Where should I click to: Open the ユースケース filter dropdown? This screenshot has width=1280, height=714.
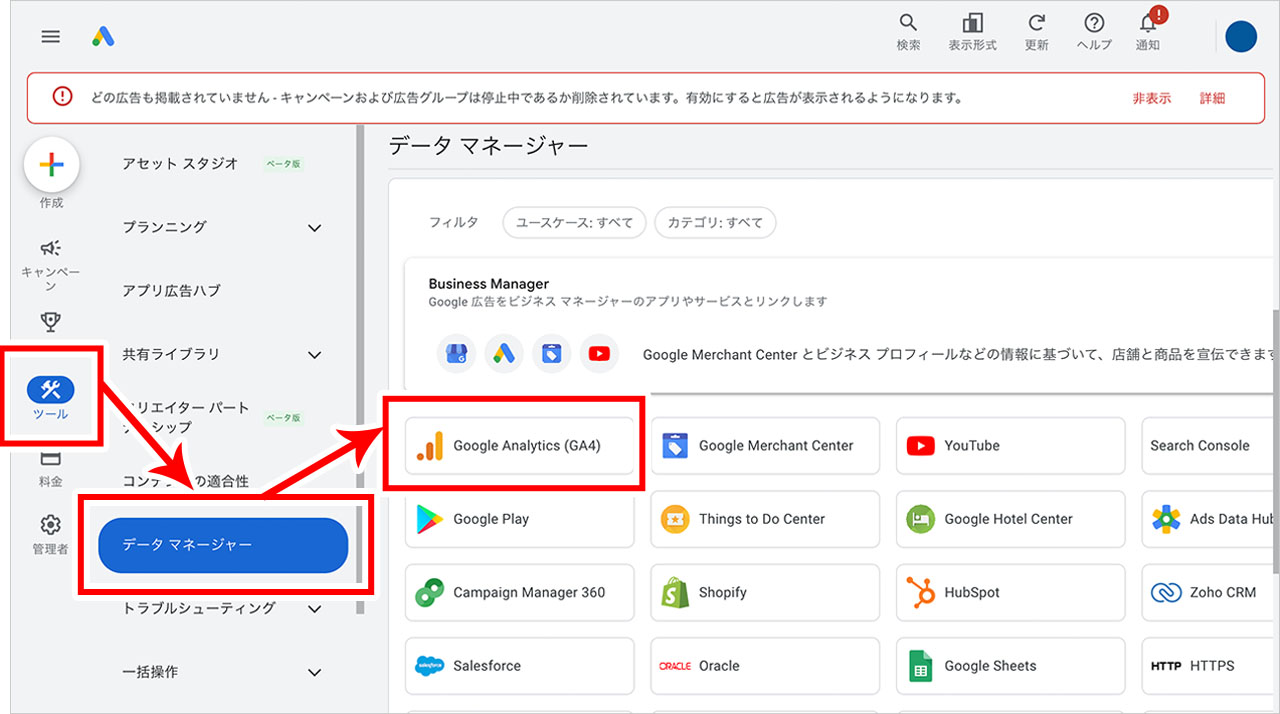pyautogui.click(x=574, y=222)
